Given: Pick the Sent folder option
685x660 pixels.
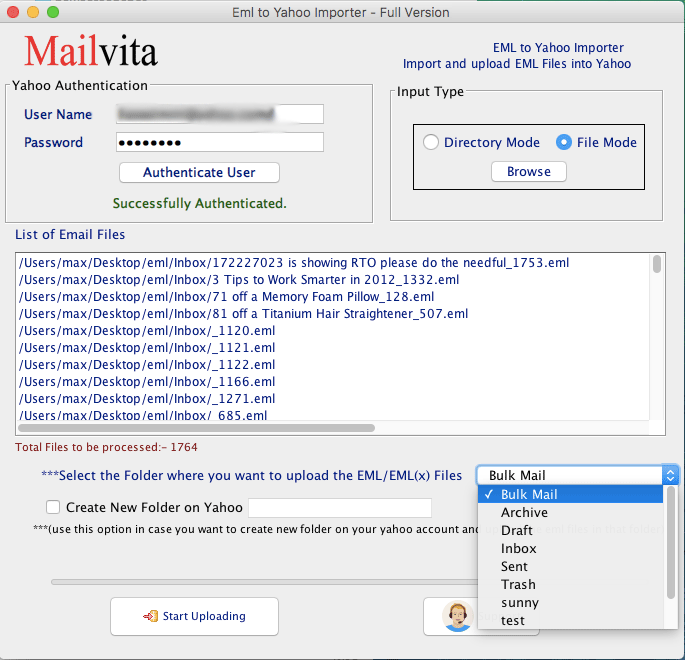Looking at the screenshot, I should coord(514,566).
